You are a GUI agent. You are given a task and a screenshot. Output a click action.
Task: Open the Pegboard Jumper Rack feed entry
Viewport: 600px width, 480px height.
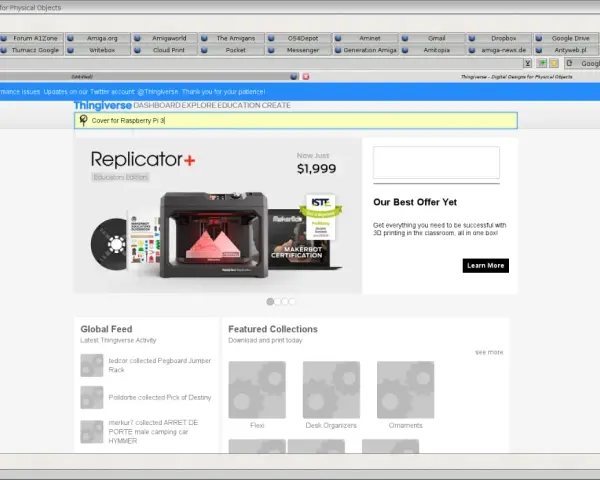click(x=160, y=365)
